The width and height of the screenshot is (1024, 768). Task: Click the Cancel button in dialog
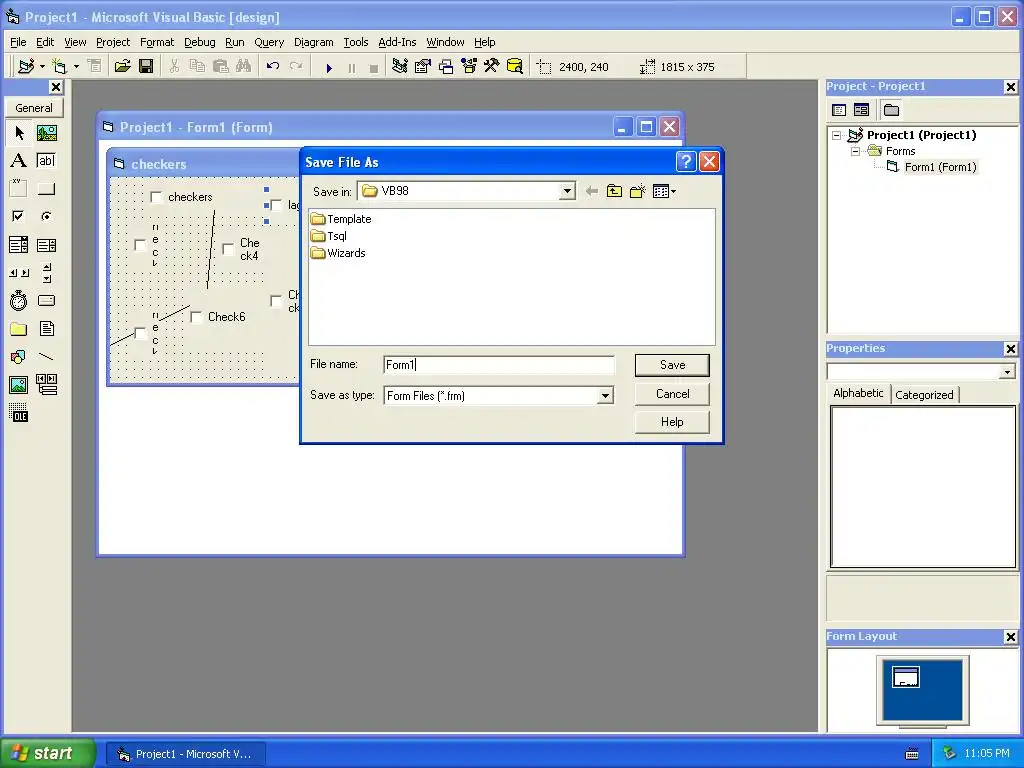pos(672,394)
